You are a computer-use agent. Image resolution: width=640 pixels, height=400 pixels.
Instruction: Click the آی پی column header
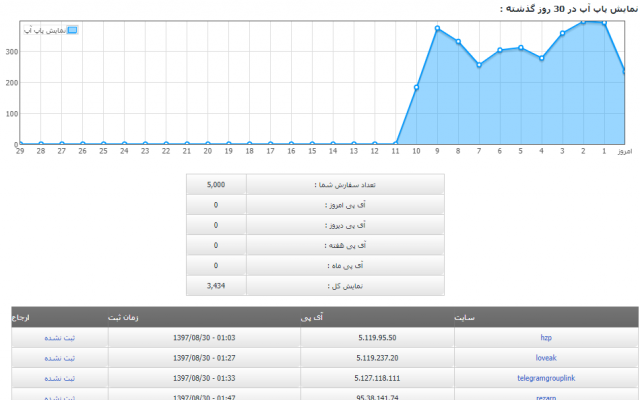[312, 317]
